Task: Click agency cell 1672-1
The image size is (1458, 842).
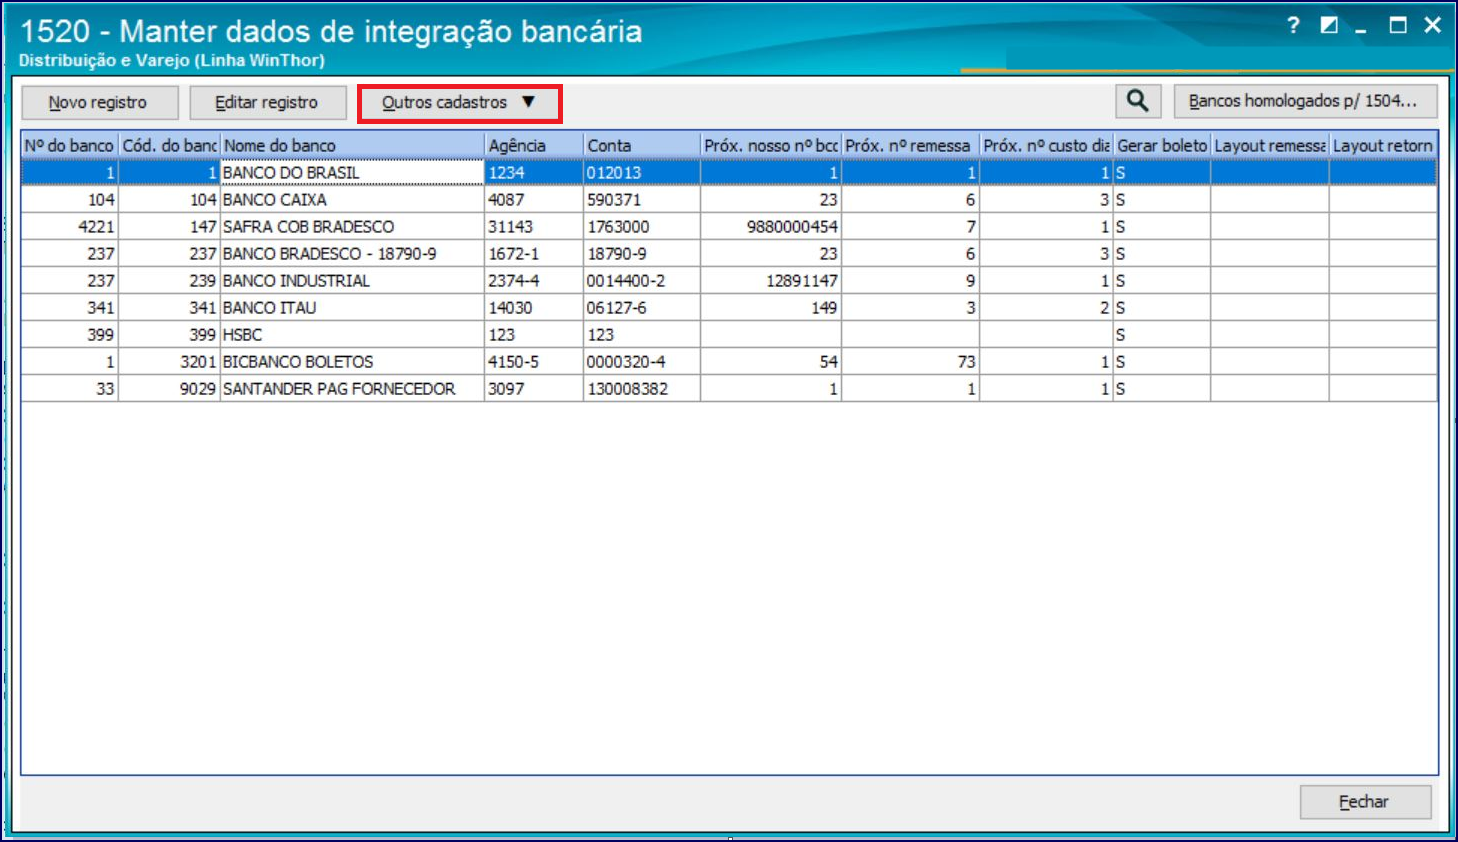Action: tap(534, 254)
